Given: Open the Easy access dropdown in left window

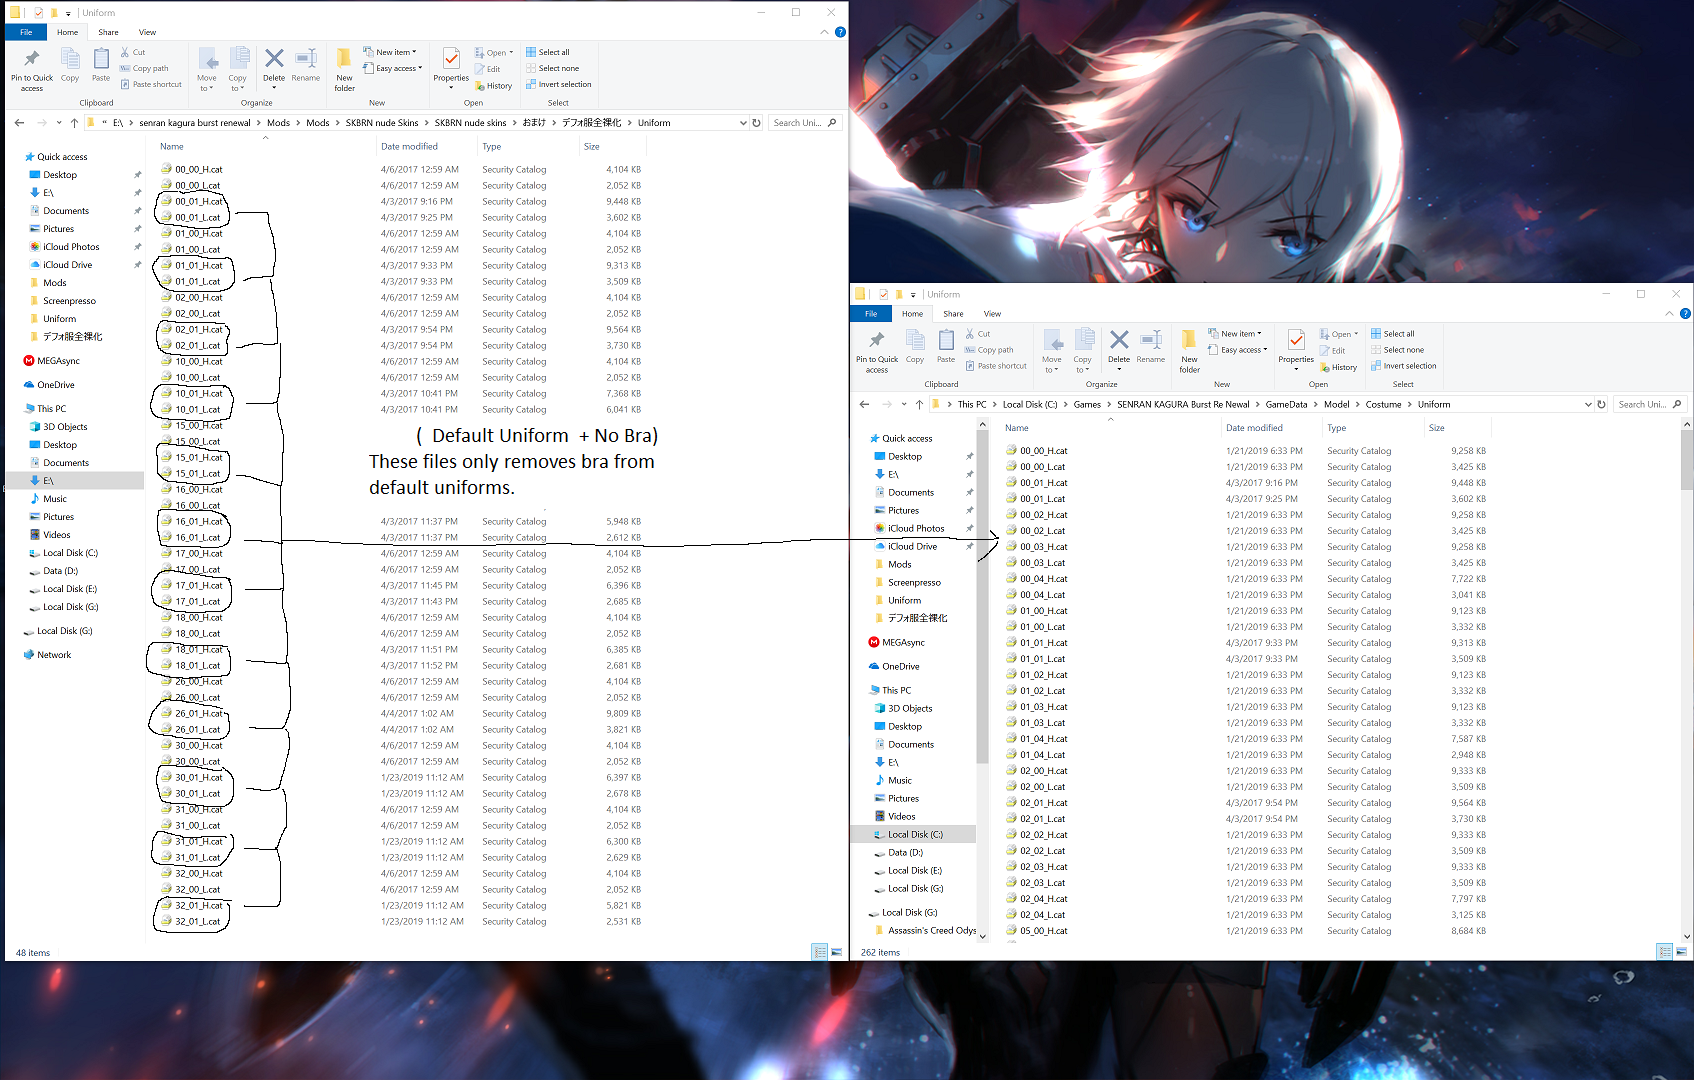Looking at the screenshot, I should (x=394, y=68).
